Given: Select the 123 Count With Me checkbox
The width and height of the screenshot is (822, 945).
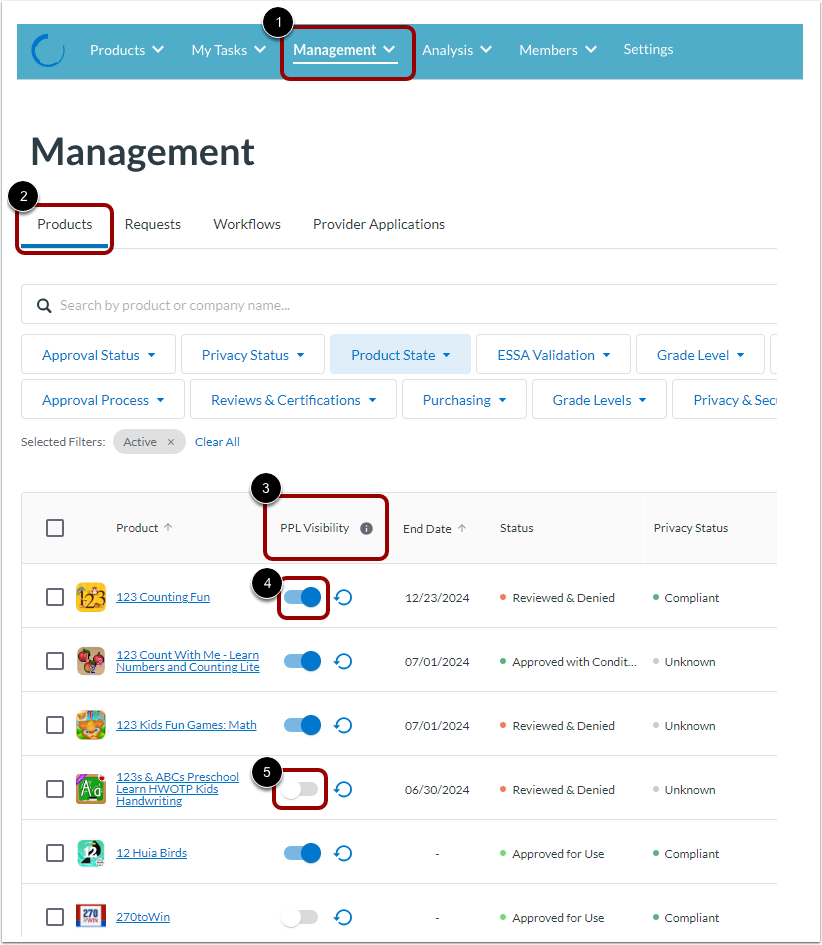Looking at the screenshot, I should 55,661.
